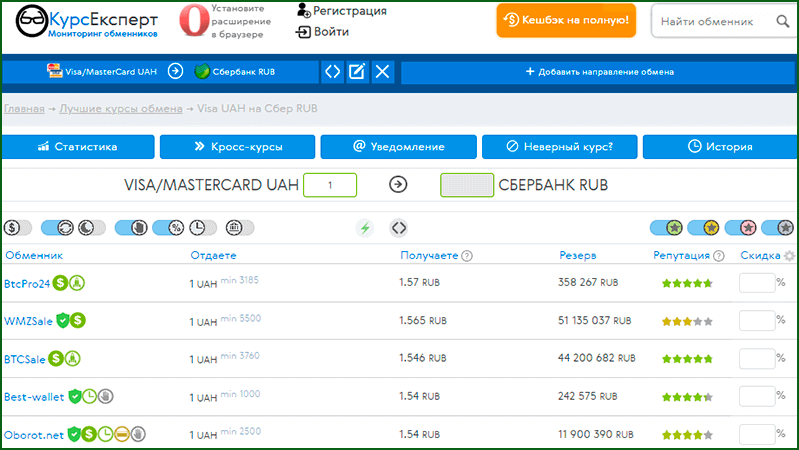Open the Неверный курс? tab

point(560,147)
